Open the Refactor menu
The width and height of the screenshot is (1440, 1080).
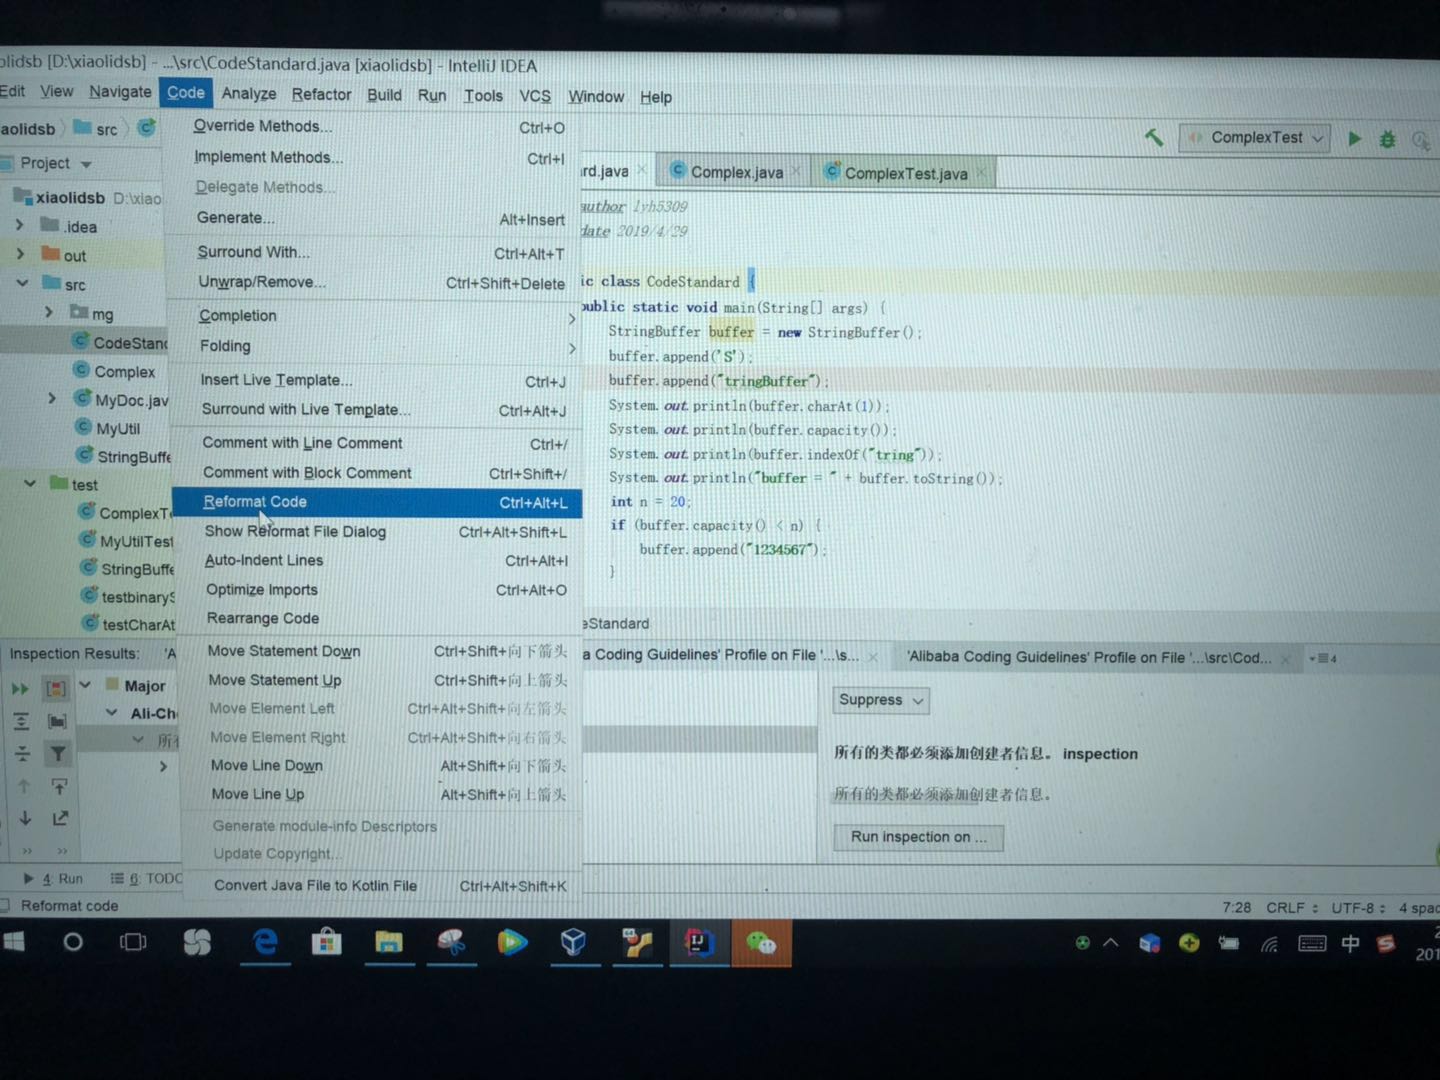pos(321,95)
